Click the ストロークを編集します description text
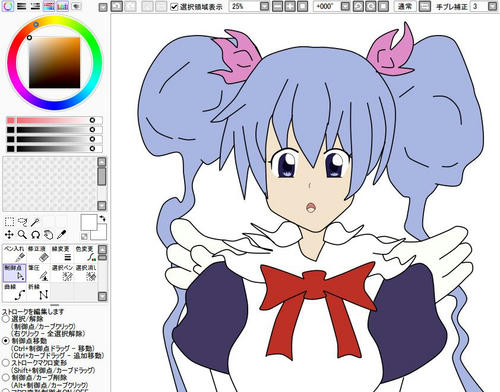This screenshot has height=392, width=500. [x=33, y=312]
